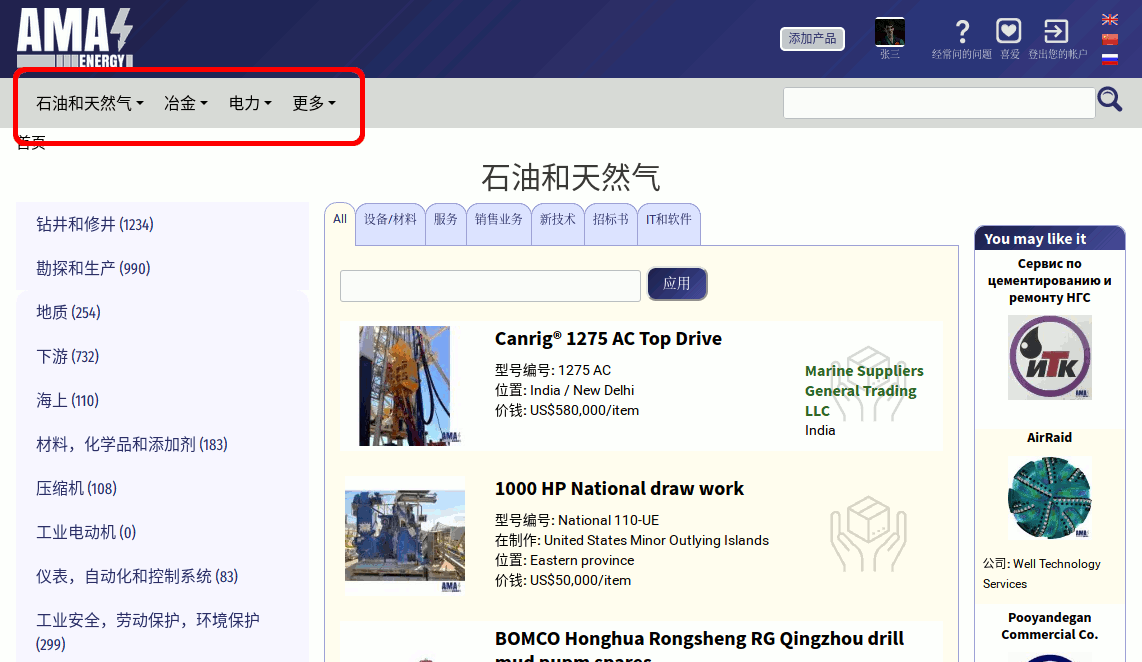Open the 压缩机 (108) category
This screenshot has width=1142, height=662.
76,488
